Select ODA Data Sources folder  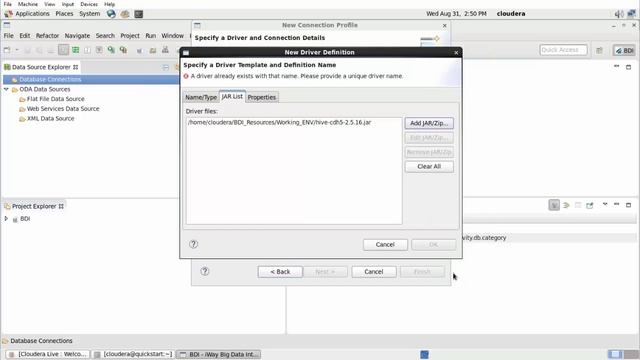tap(44, 89)
